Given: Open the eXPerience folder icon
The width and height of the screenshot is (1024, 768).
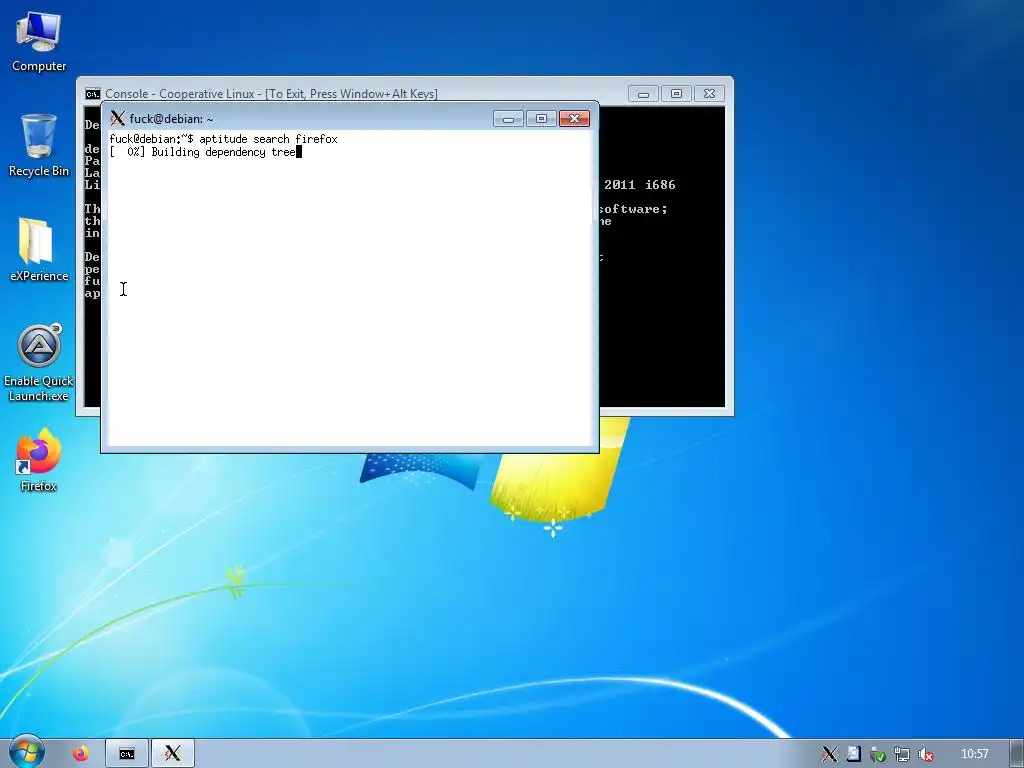Looking at the screenshot, I should coord(39,249).
